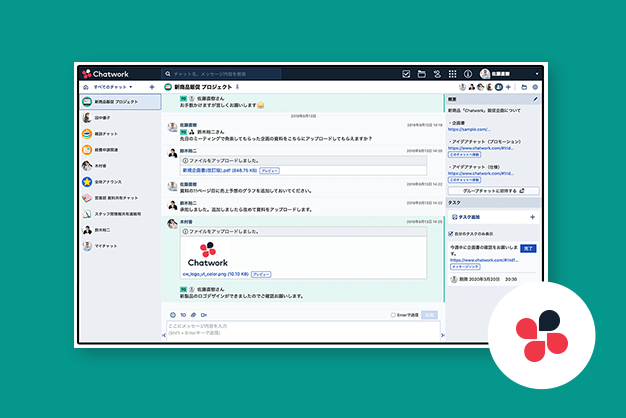Click the blue 完了 task button
626x418 pixels.
coord(528,248)
